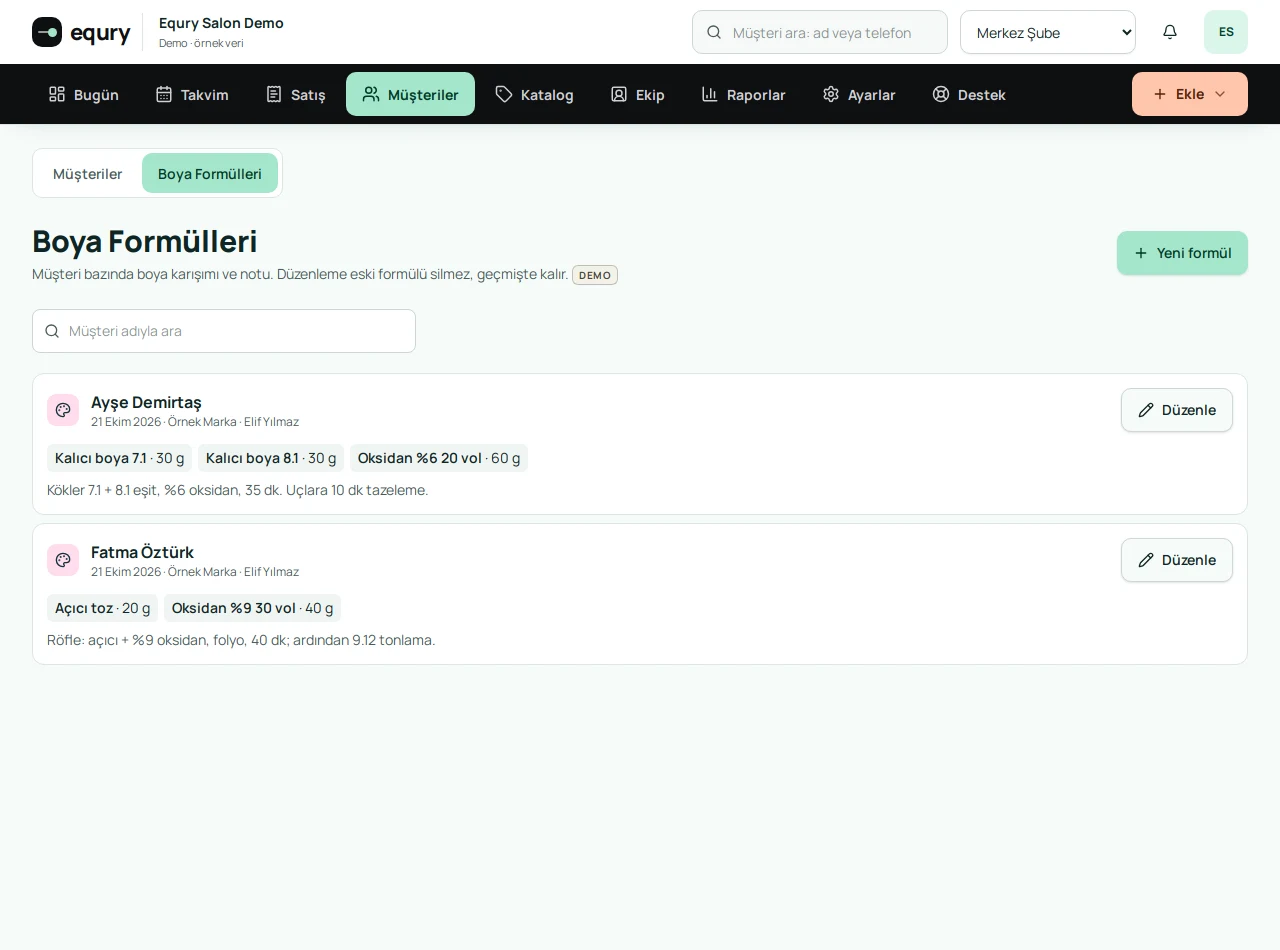Click the note starting with Röfle
This screenshot has width=1280, height=950.
point(241,640)
